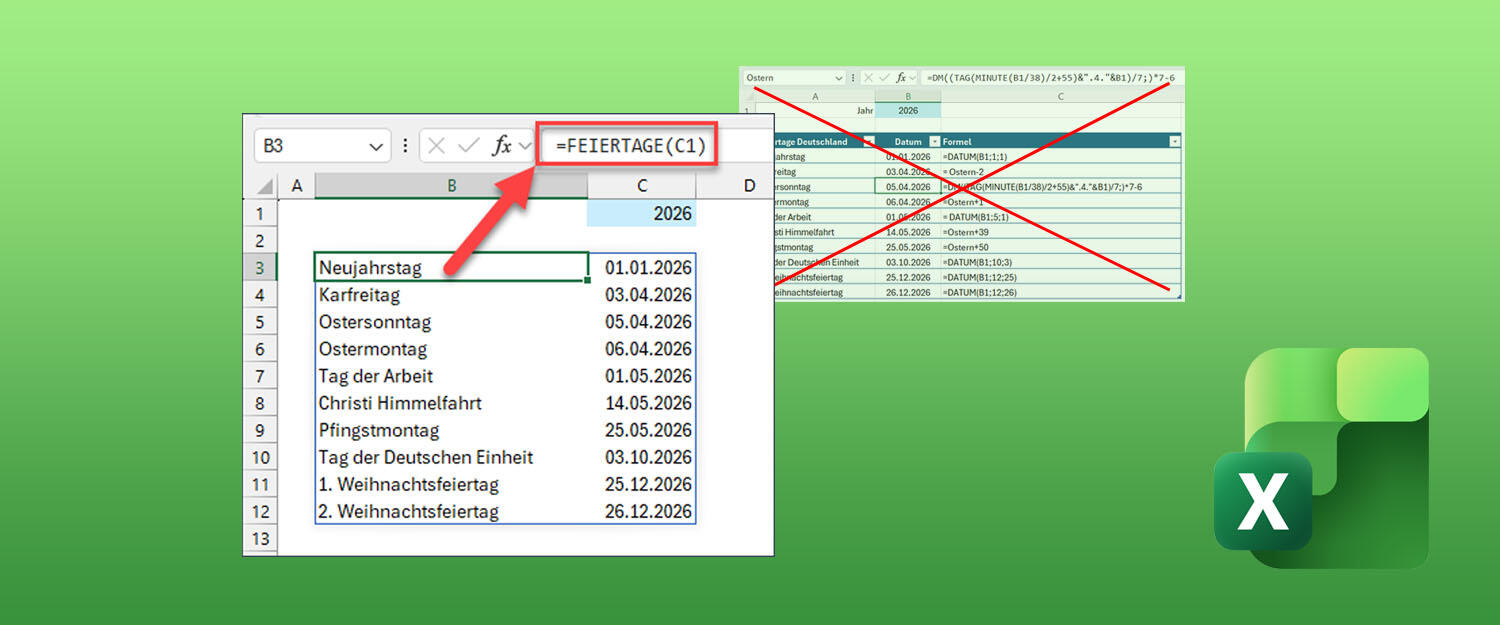
Task: Click the cell 'Neujahrstag'
Action: pos(452,267)
